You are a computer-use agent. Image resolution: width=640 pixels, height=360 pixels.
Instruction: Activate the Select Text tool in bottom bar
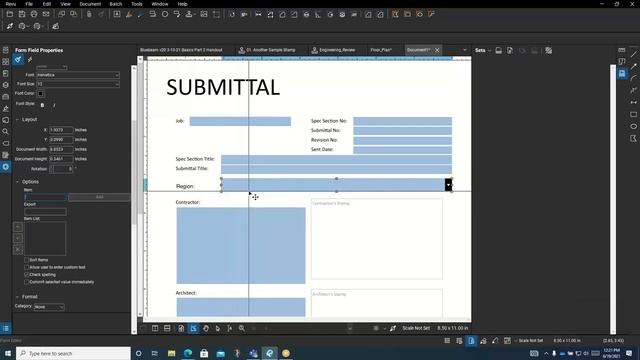230,328
